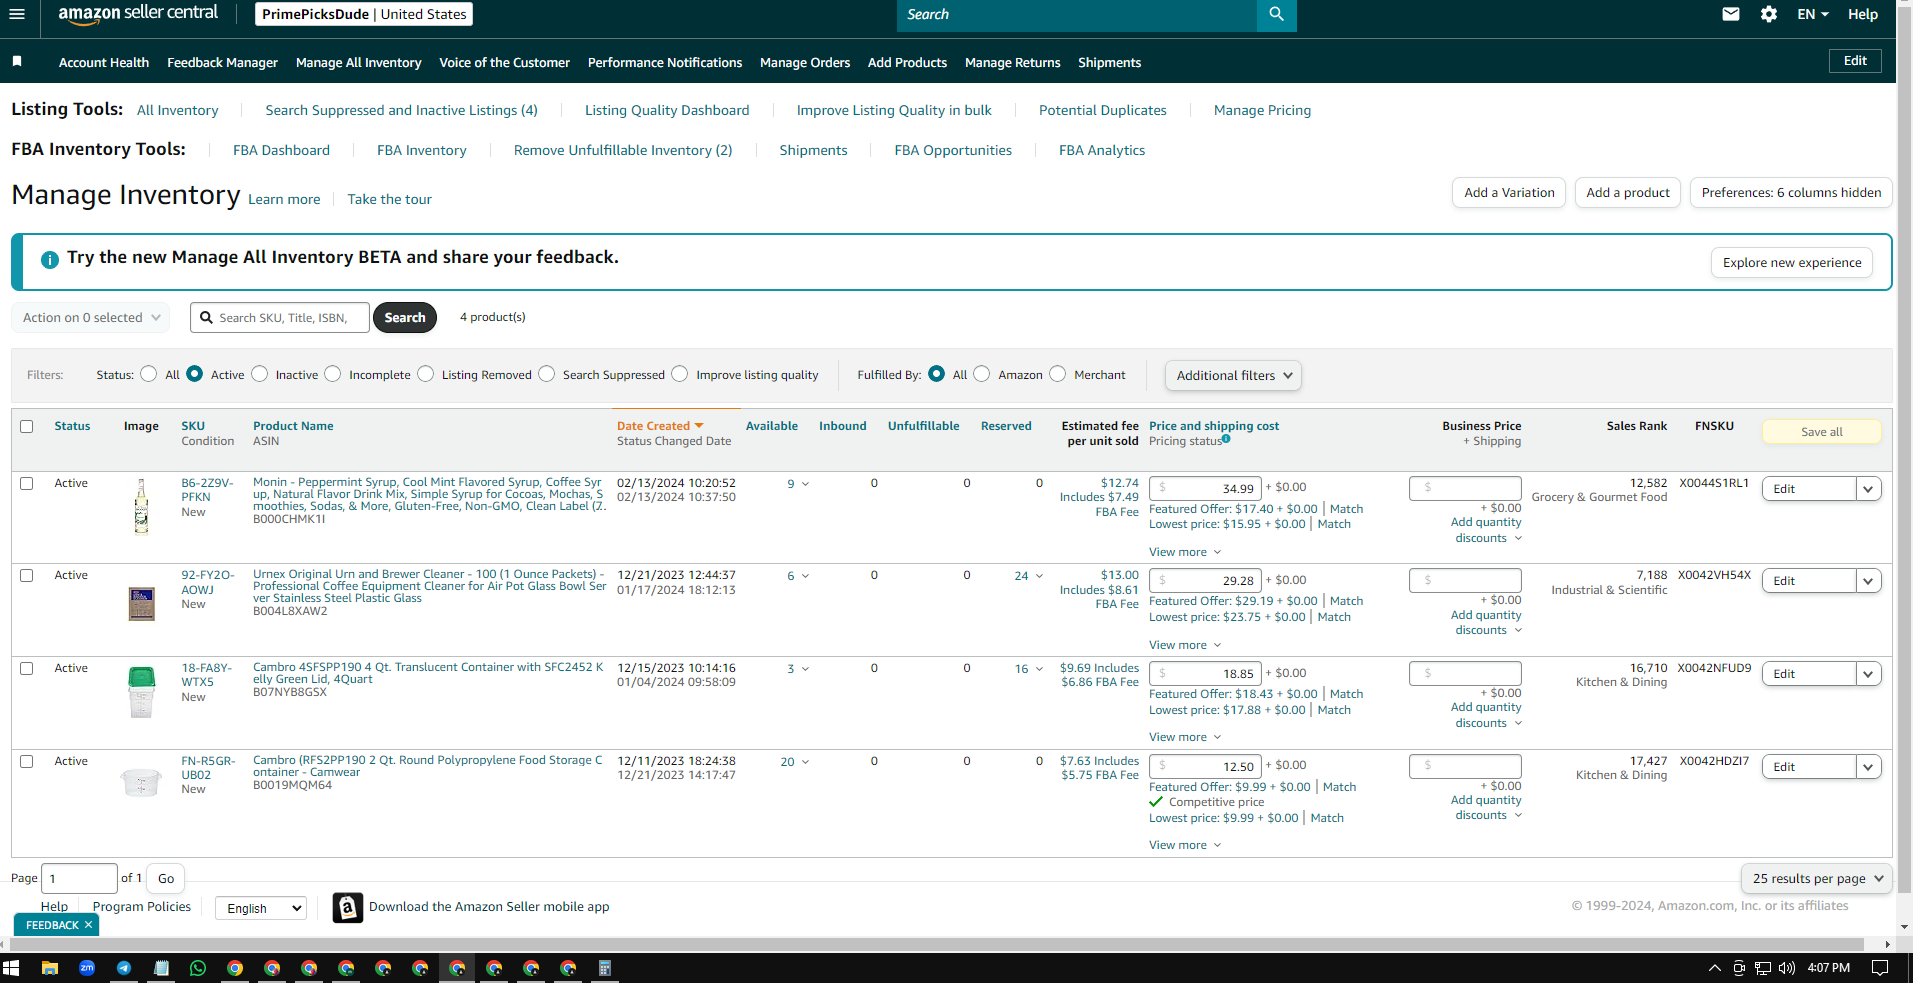
Task: Select the Search Suppressed status filter
Action: point(547,374)
